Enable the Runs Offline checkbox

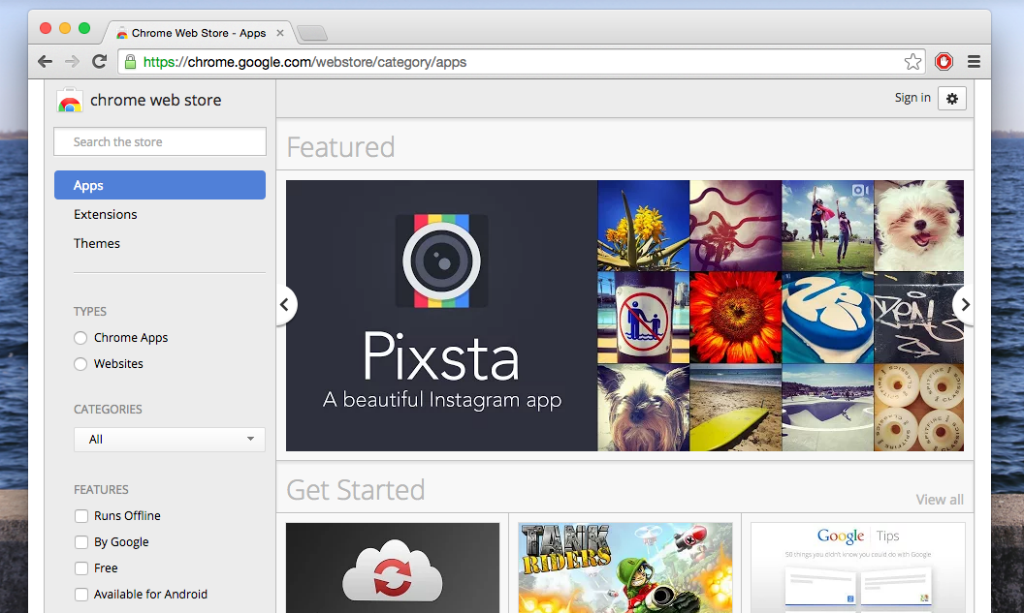click(81, 516)
